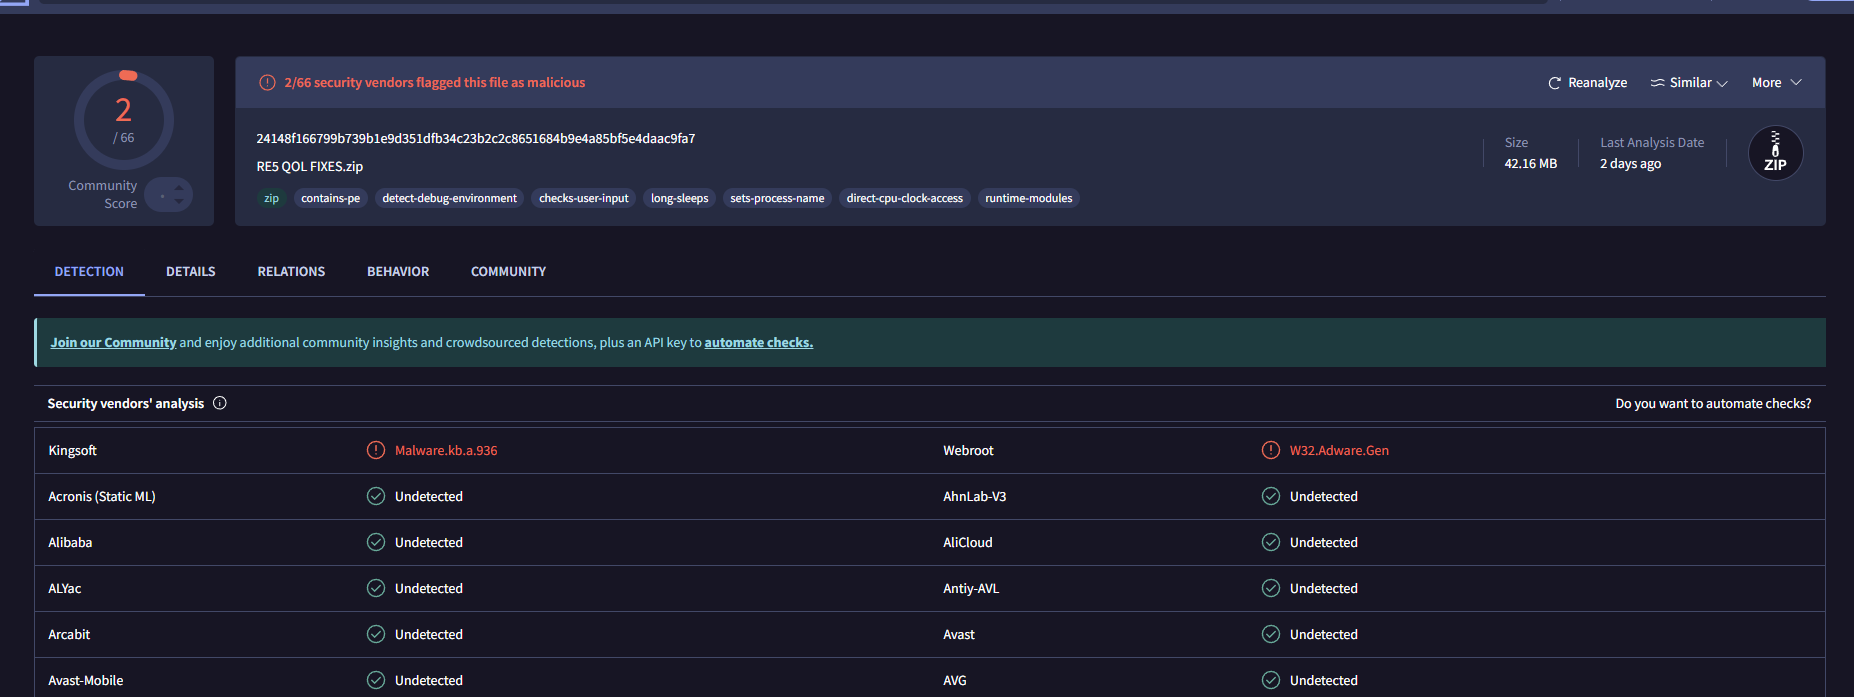Click the Kingsoft vendor name
The image size is (1854, 697).
pyautogui.click(x=73, y=450)
